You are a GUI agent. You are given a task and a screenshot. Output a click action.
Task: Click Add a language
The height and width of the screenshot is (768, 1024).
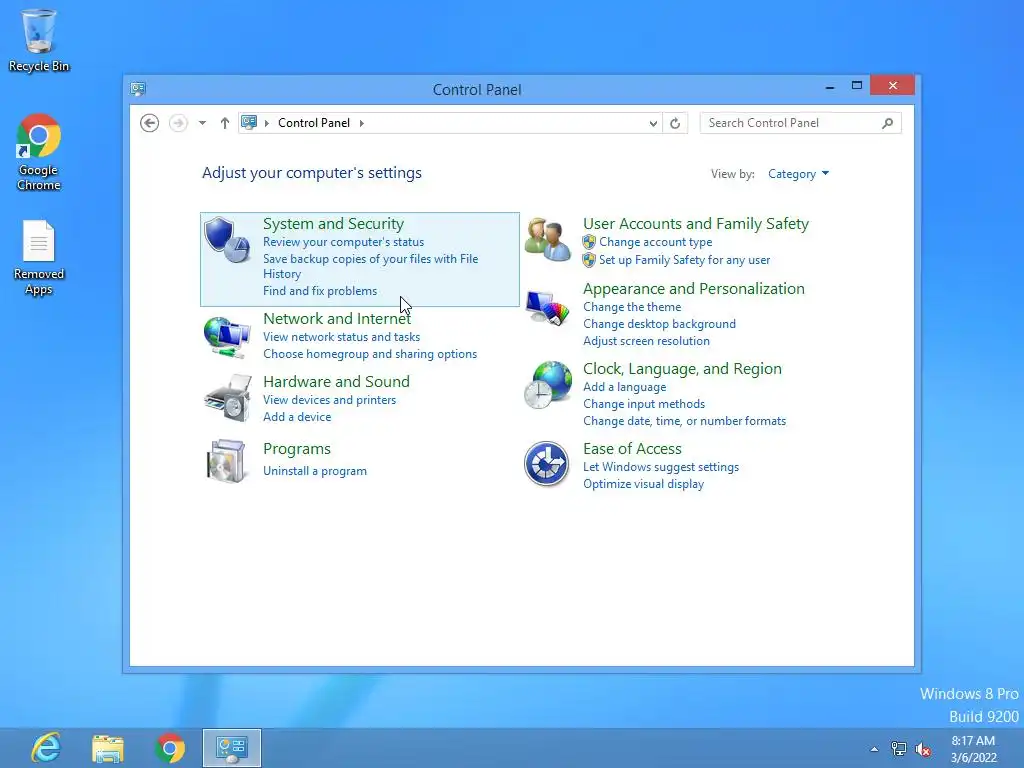pyautogui.click(x=625, y=387)
